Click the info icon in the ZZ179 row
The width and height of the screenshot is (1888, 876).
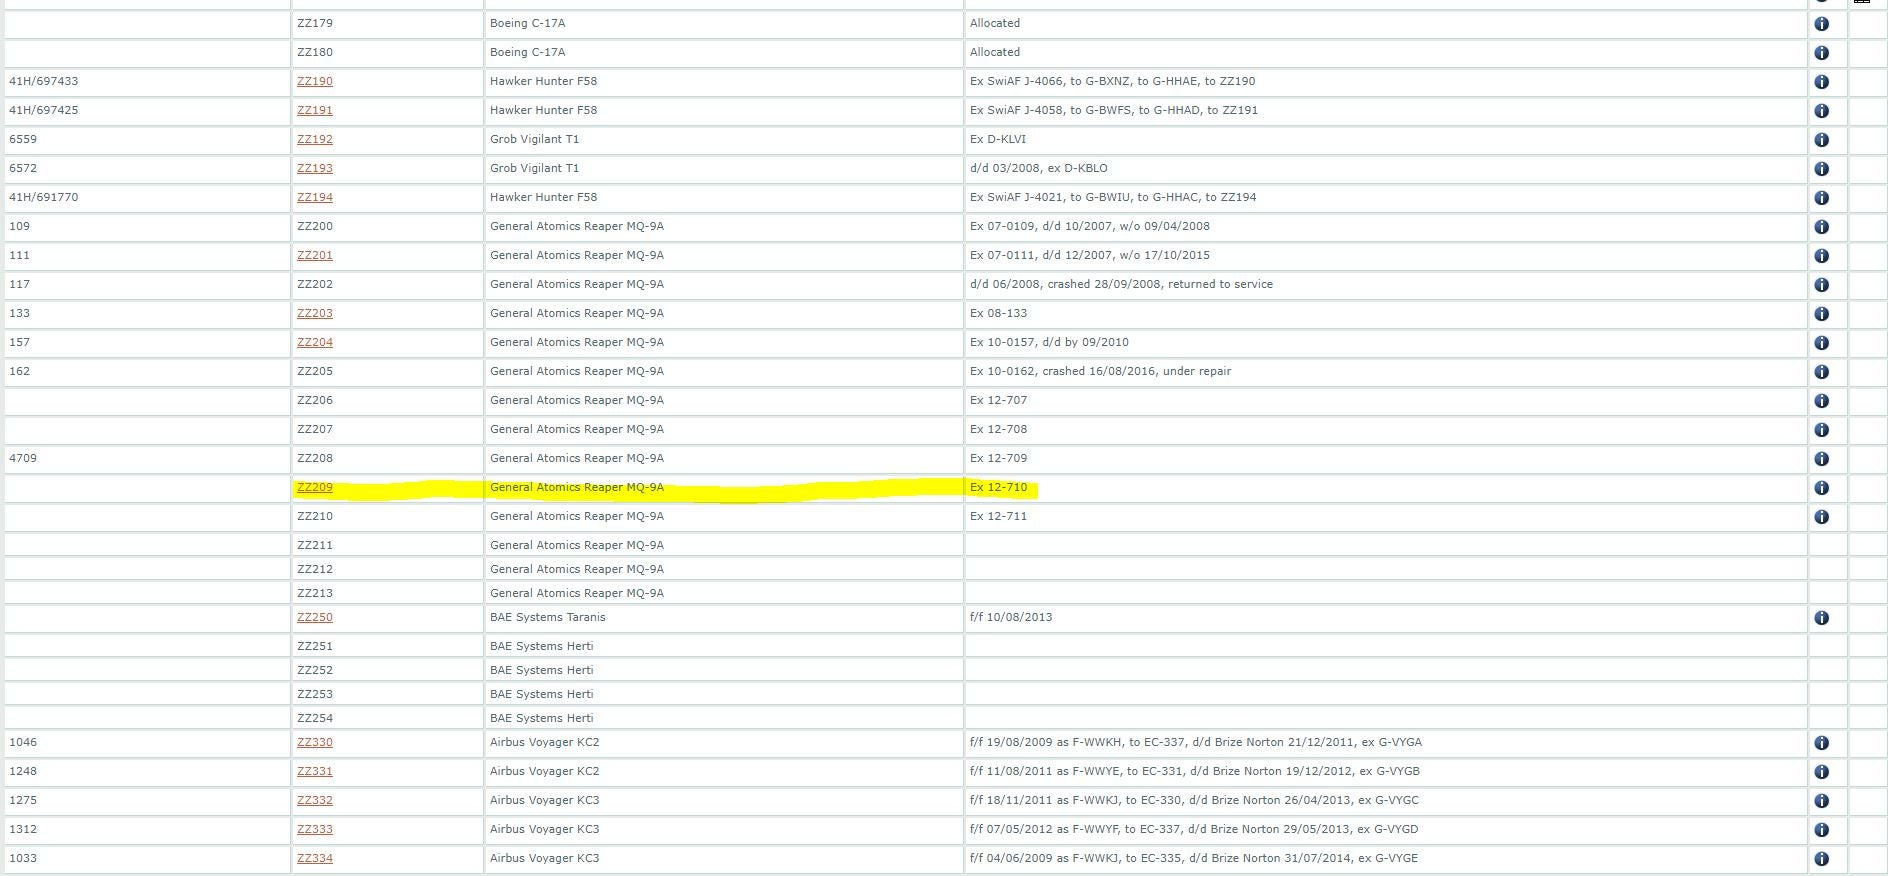(1821, 24)
